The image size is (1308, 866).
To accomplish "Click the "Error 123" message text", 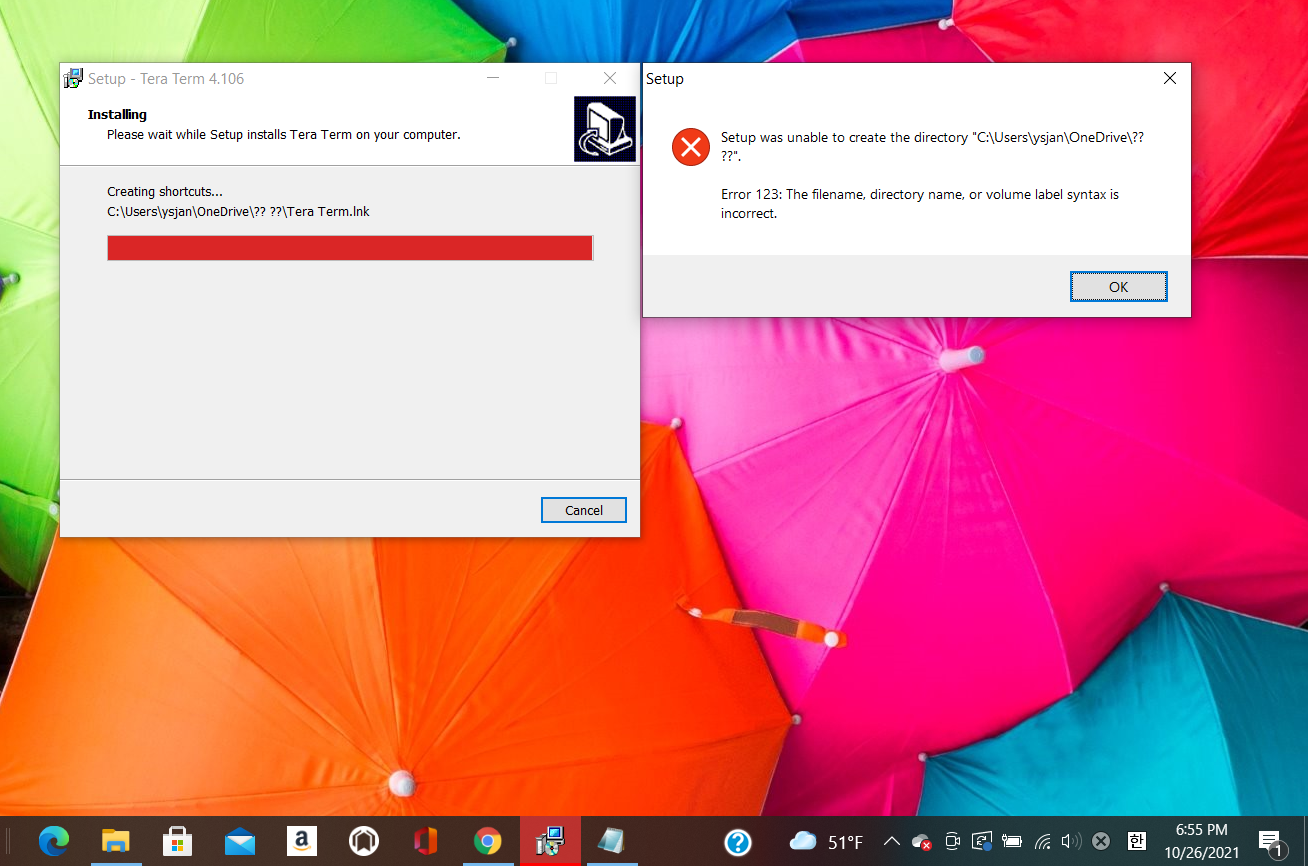I will [x=920, y=203].
